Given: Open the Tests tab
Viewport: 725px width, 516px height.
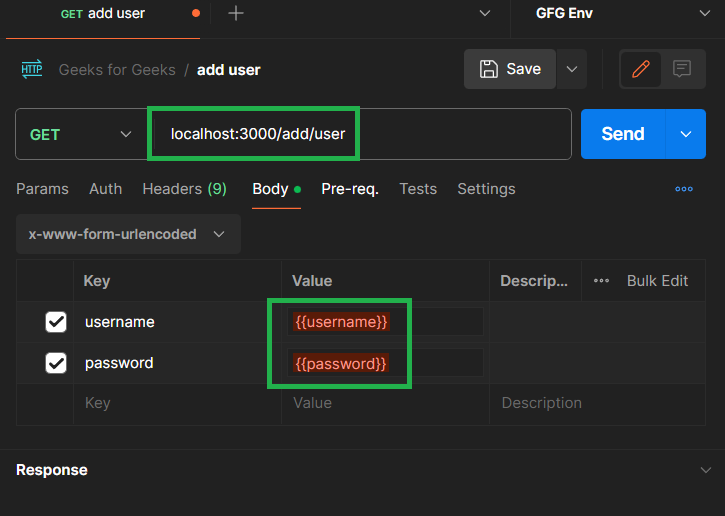Looking at the screenshot, I should (418, 189).
